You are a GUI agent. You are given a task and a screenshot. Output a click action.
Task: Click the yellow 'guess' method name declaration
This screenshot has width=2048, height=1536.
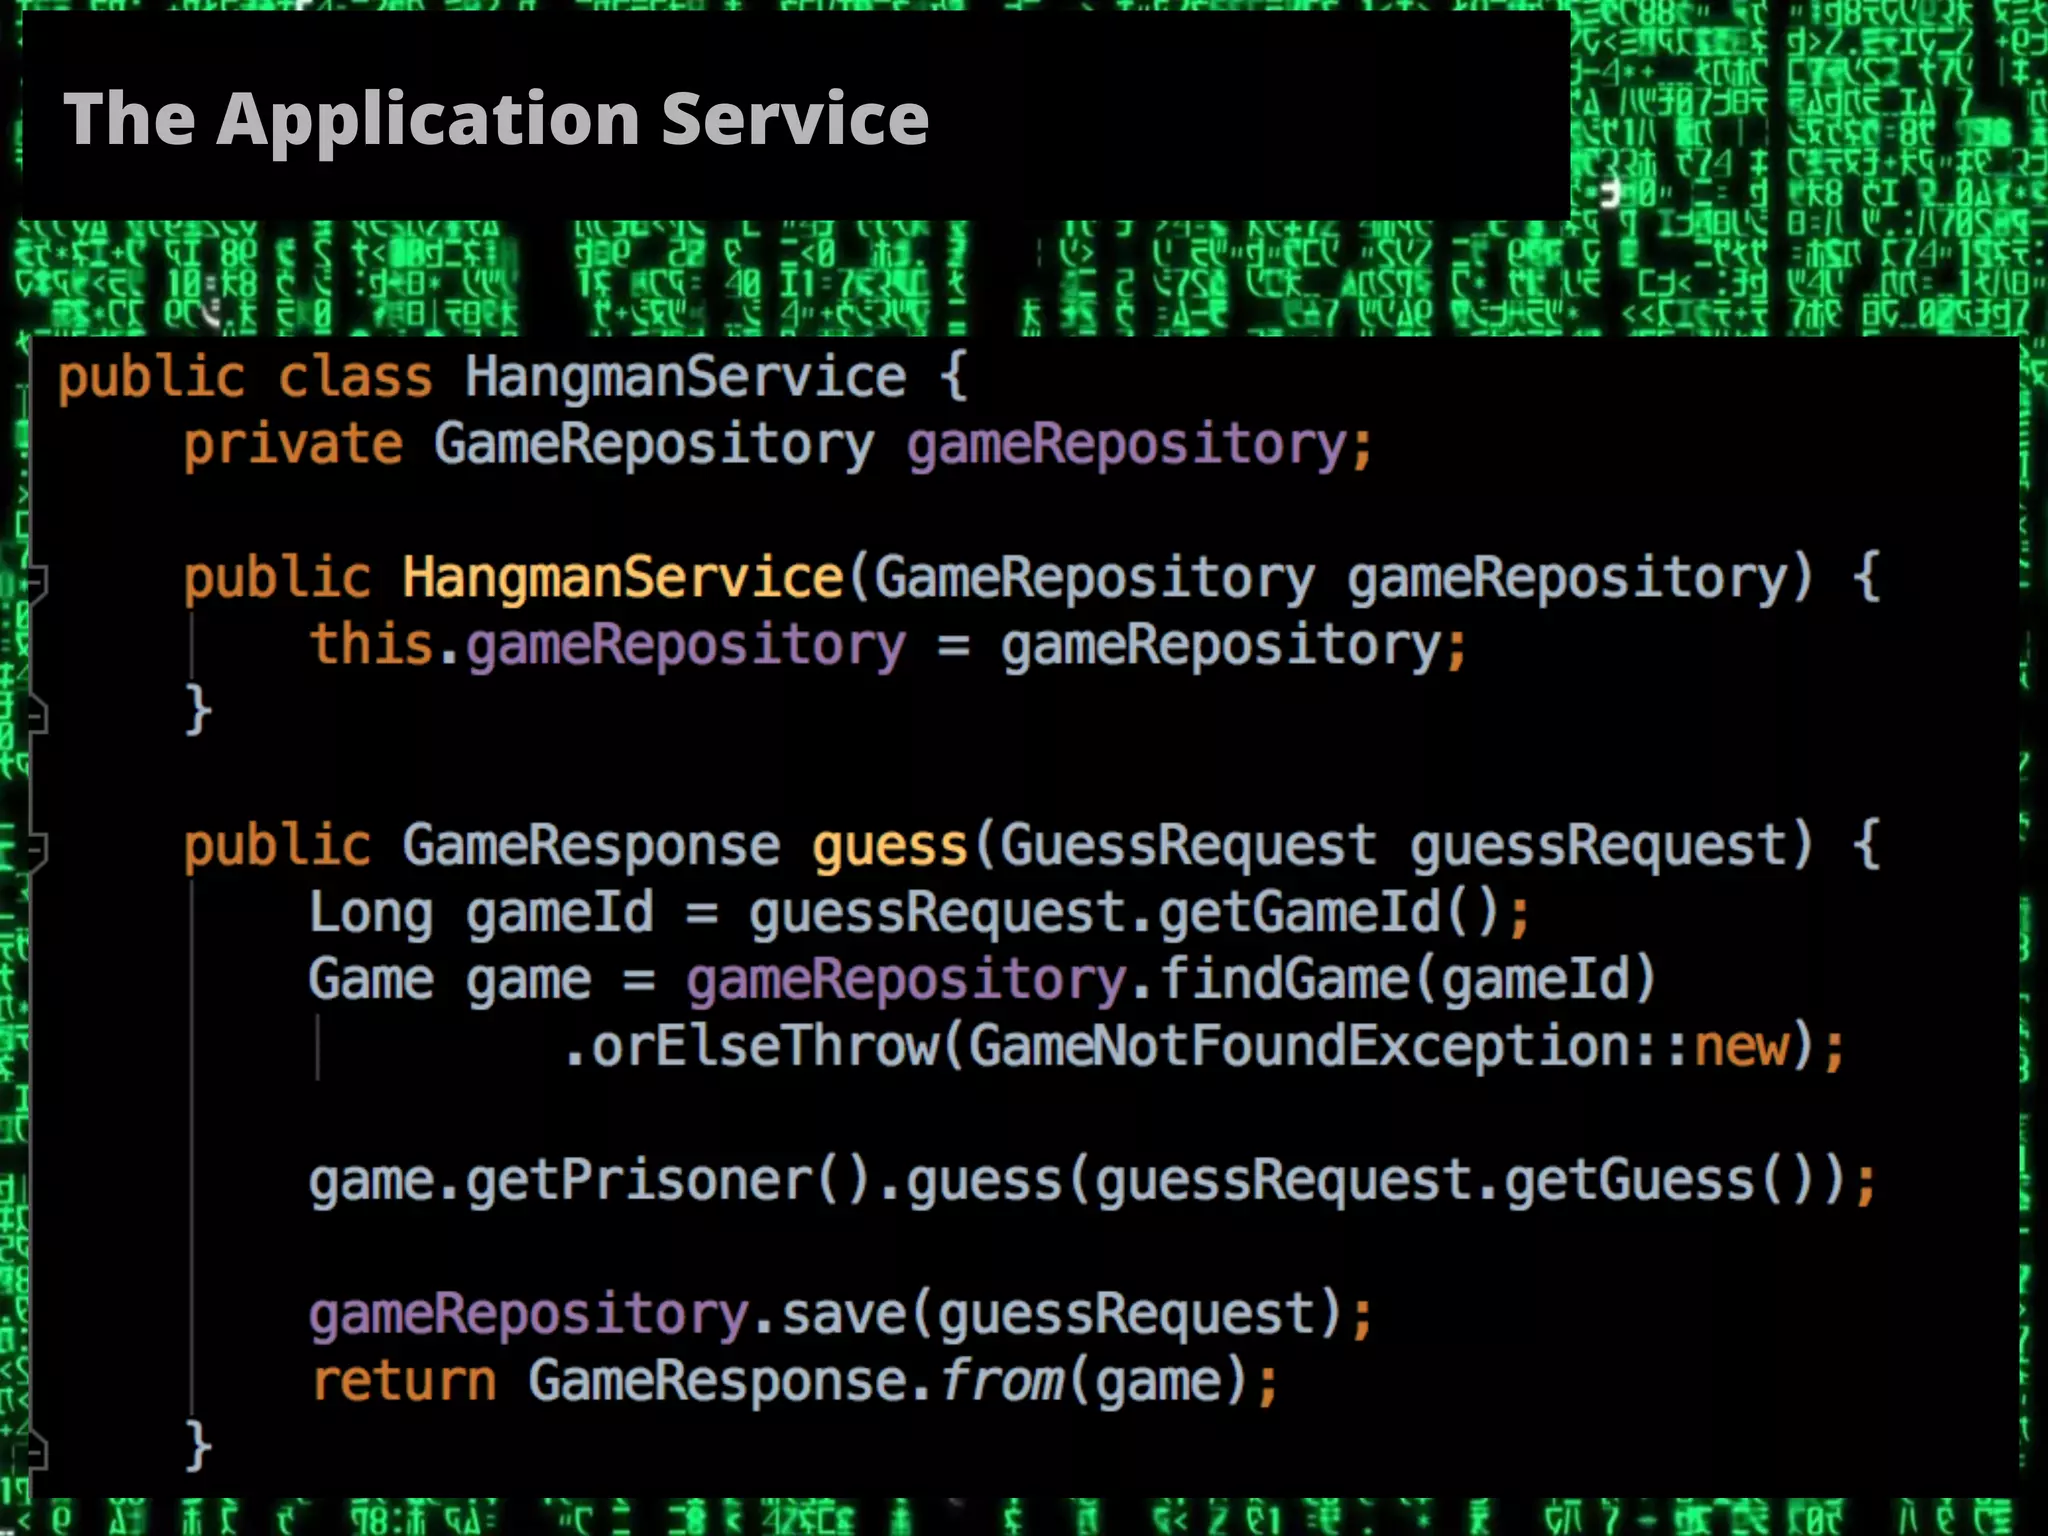pos(890,847)
